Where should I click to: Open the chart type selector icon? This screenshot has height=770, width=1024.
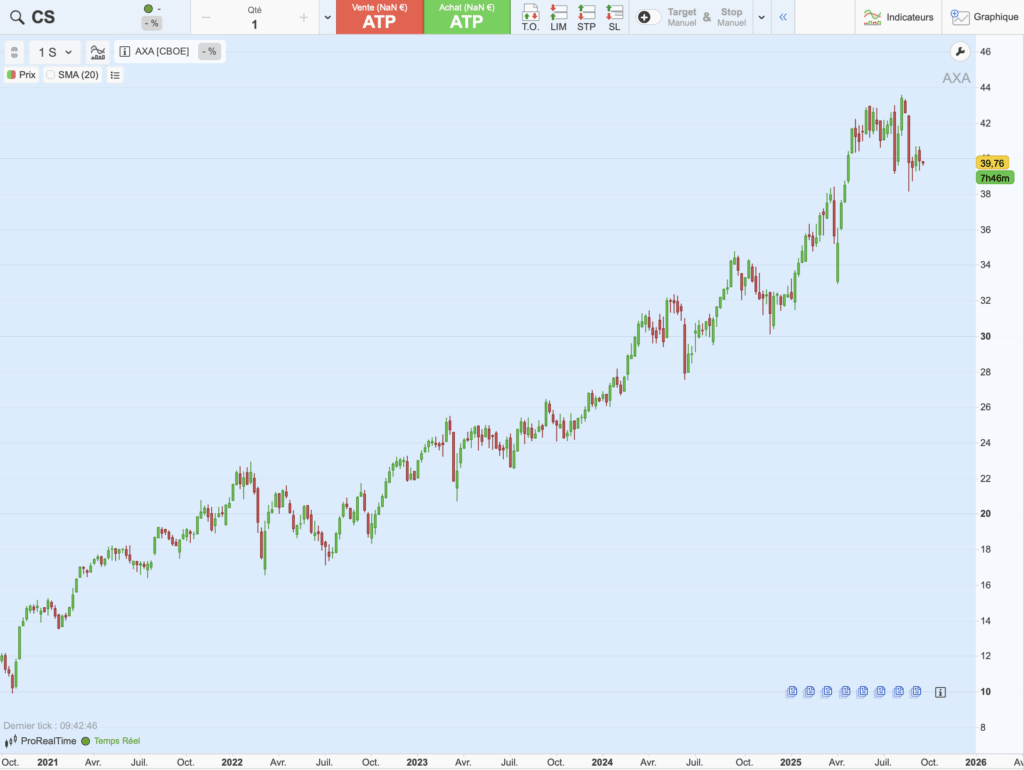click(96, 52)
